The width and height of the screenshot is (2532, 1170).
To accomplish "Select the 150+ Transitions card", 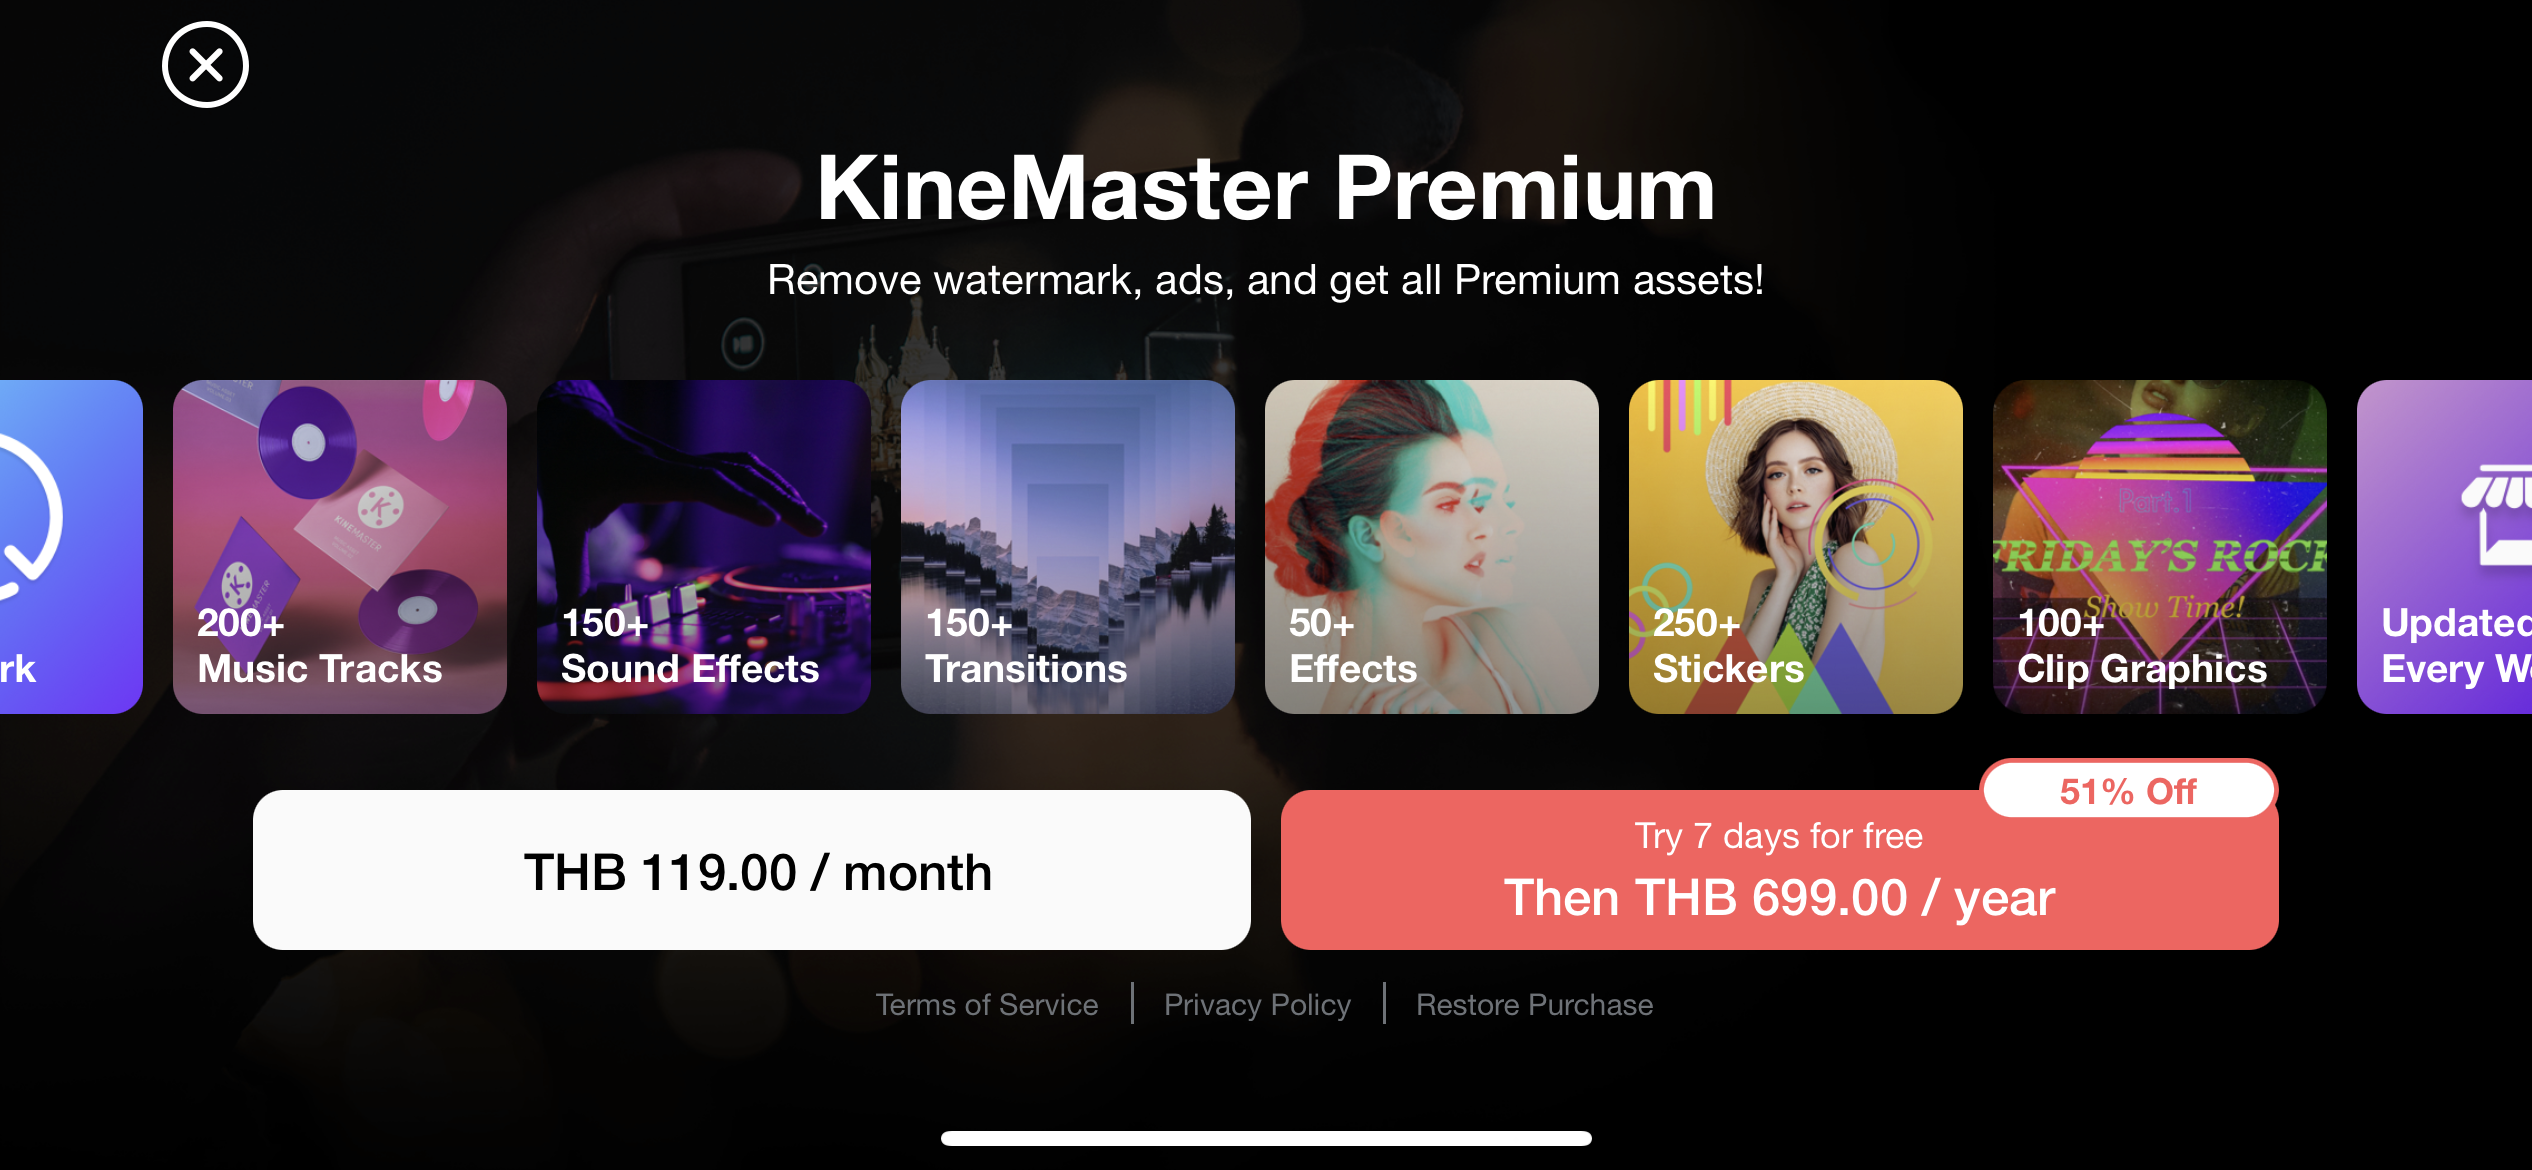I will click(1068, 546).
